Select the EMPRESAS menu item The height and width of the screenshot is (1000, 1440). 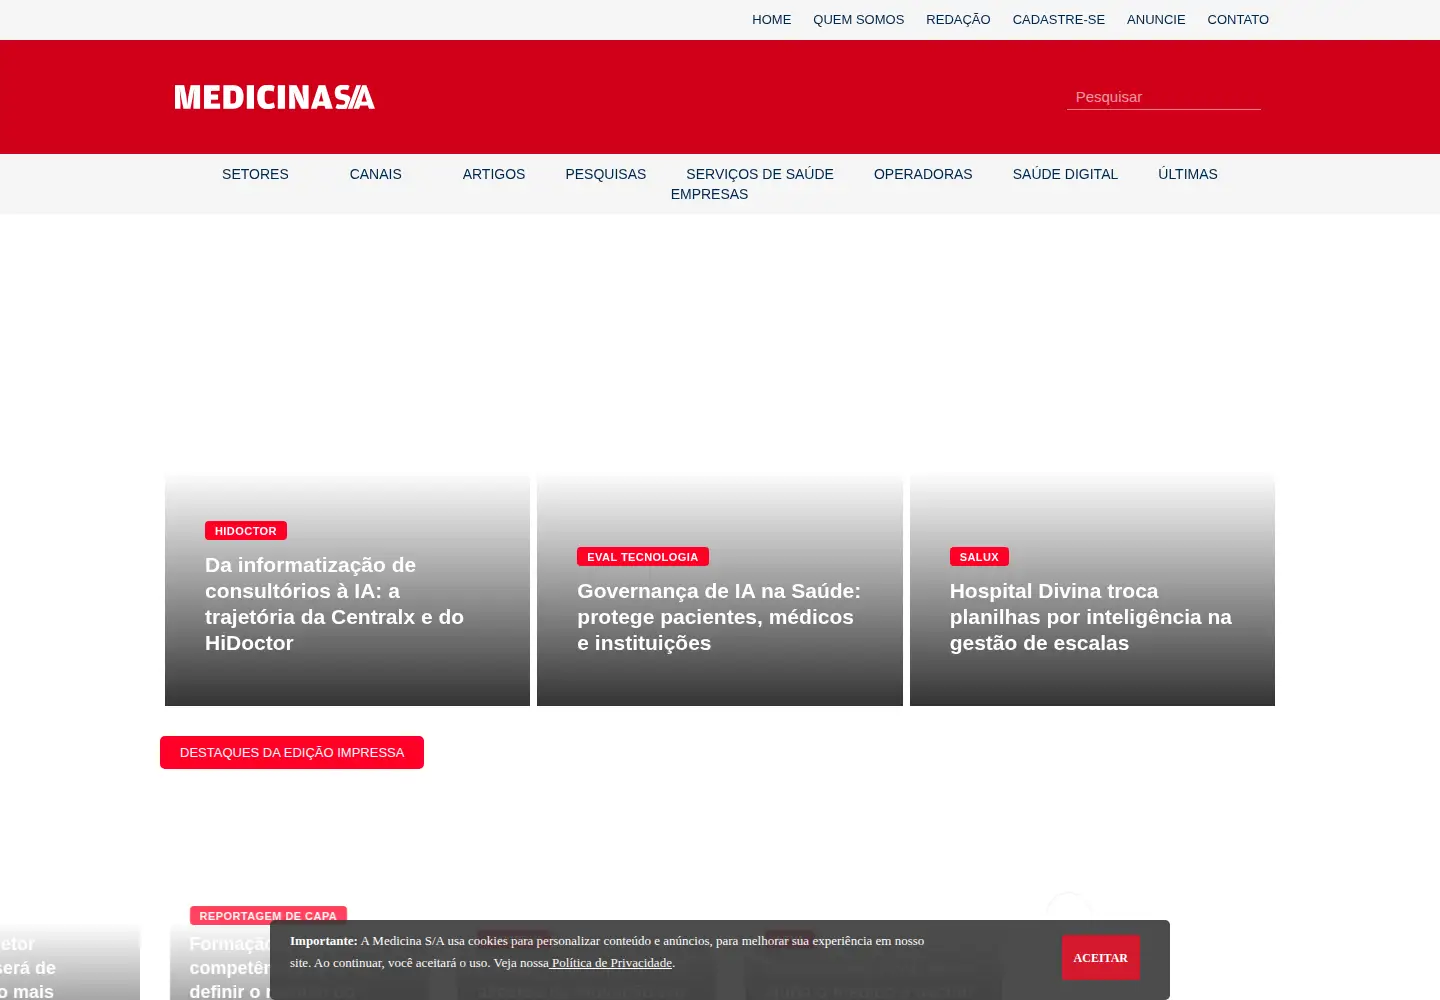pos(709,194)
